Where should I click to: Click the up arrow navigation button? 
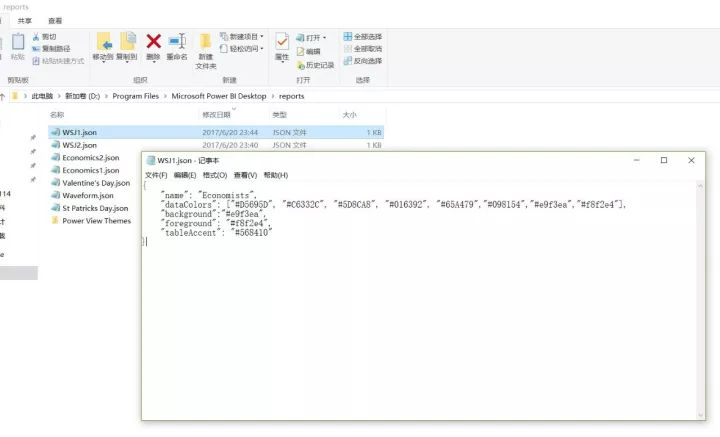tap(2, 96)
